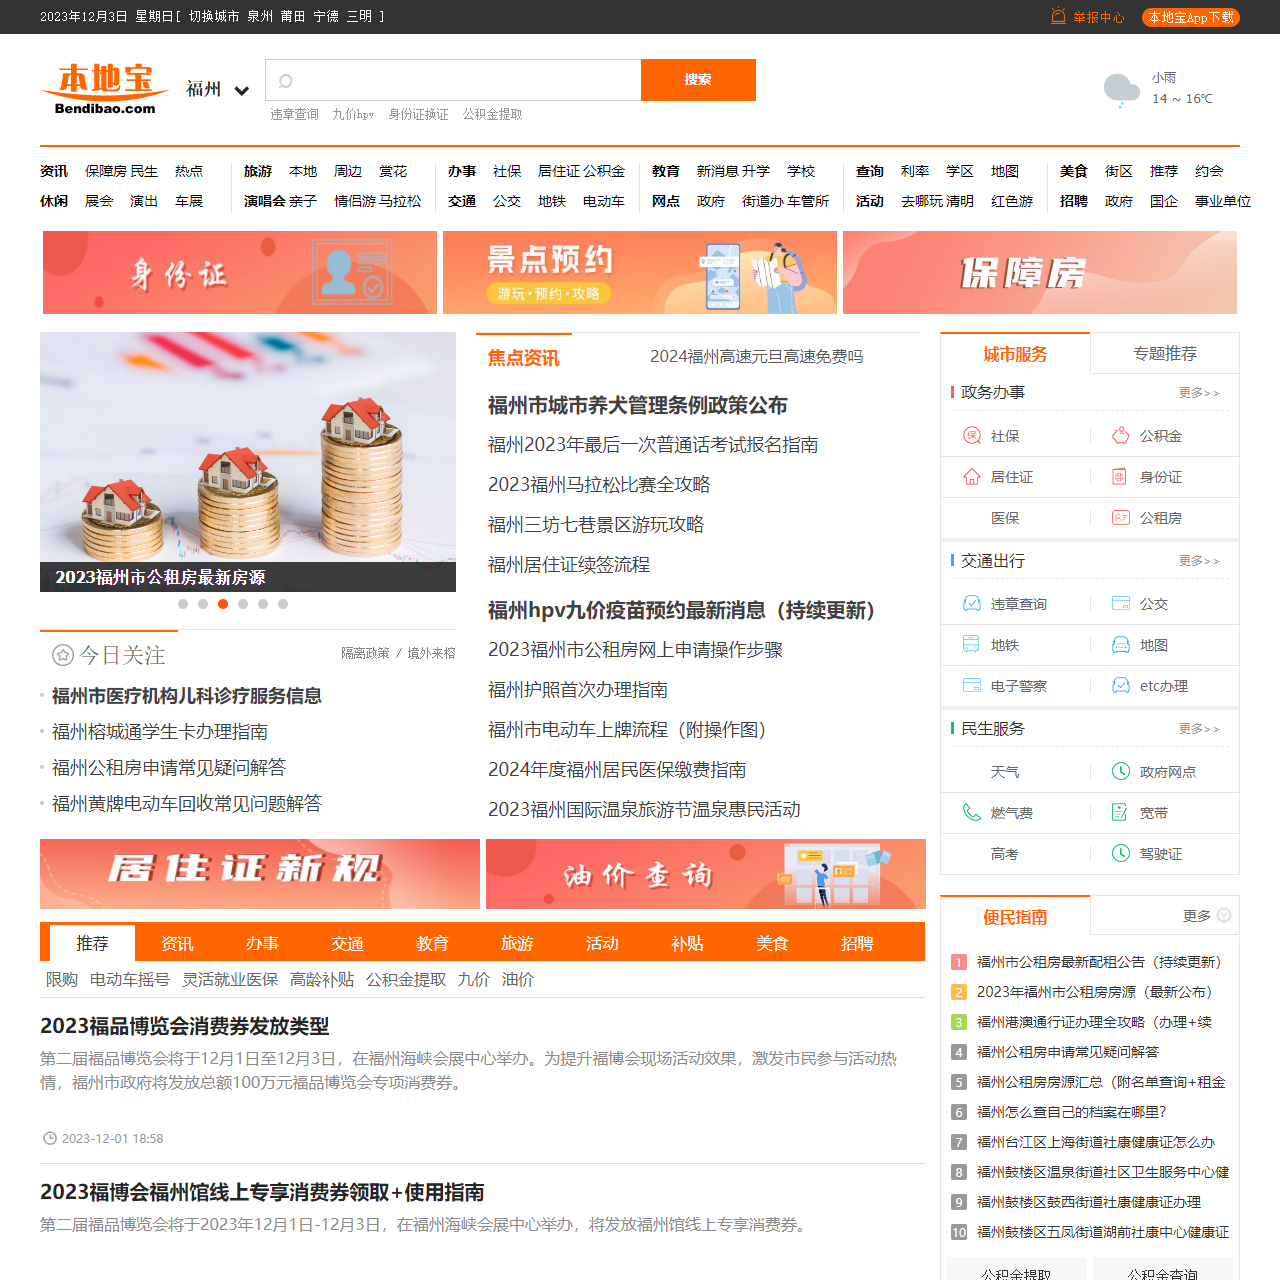Click the 电子警察 icon
Viewport: 1280px width, 1280px height.
coord(971,686)
